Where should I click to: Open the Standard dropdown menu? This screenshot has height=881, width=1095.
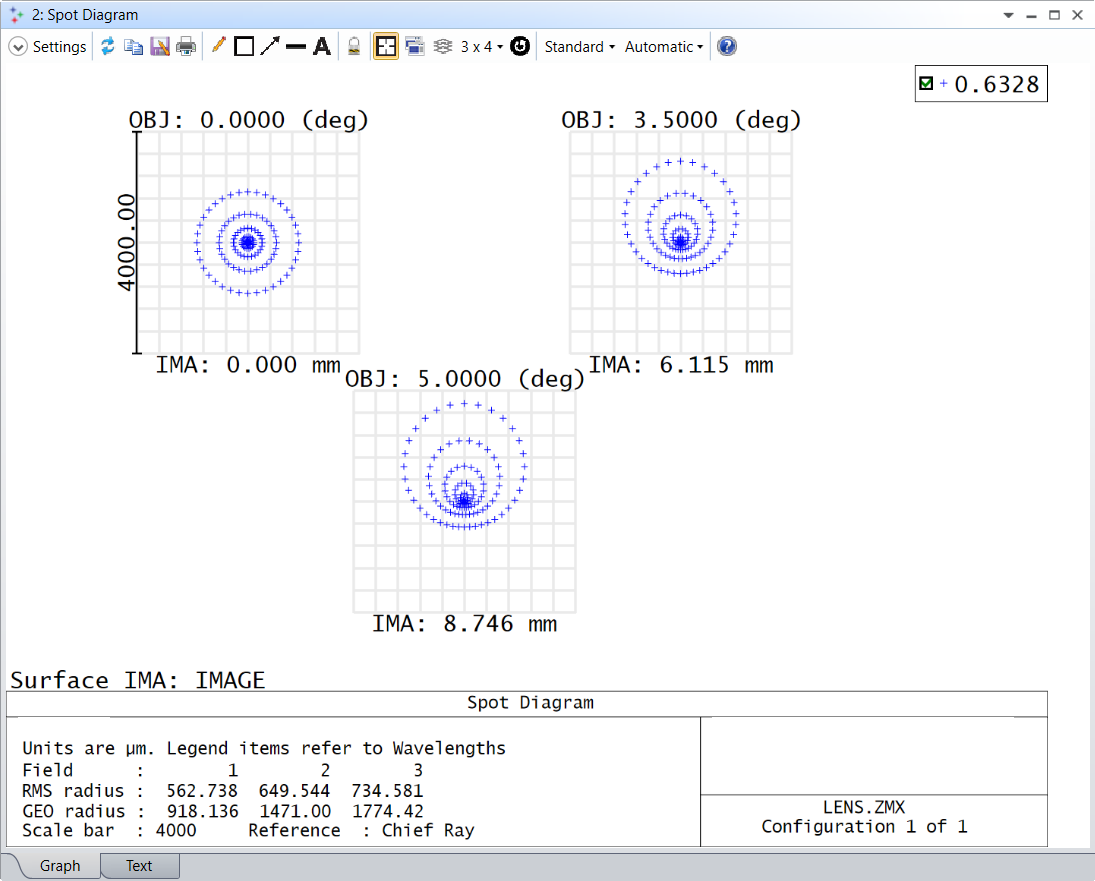pyautogui.click(x=579, y=47)
